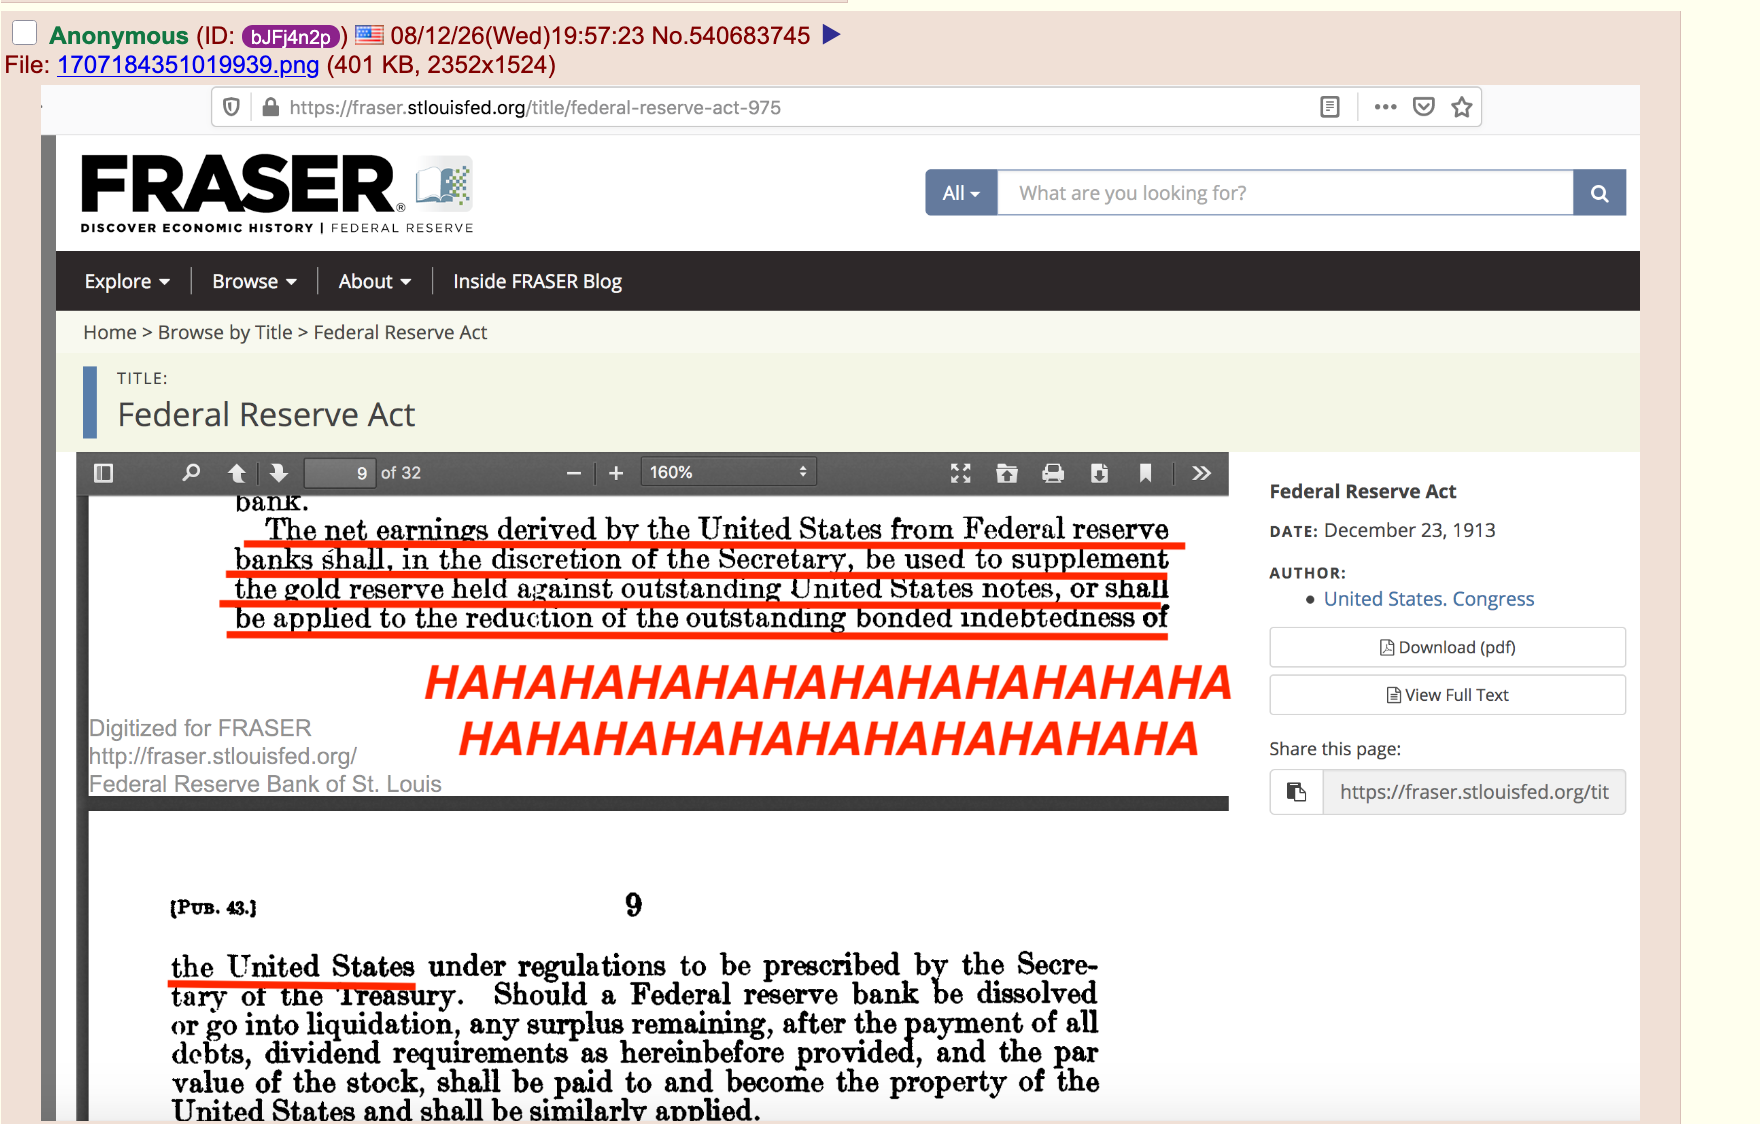Viewport: 1760px width, 1124px height.
Task: Bookmark this page with star icon
Action: tap(1462, 107)
